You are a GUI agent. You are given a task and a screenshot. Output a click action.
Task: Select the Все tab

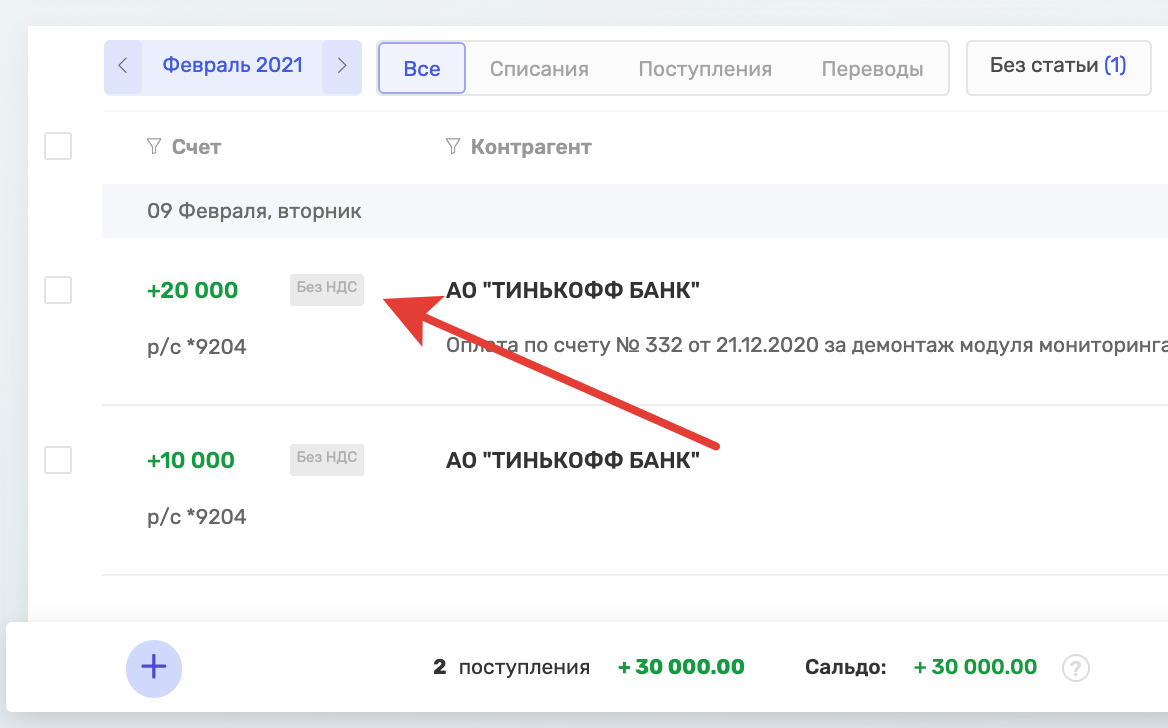point(422,69)
